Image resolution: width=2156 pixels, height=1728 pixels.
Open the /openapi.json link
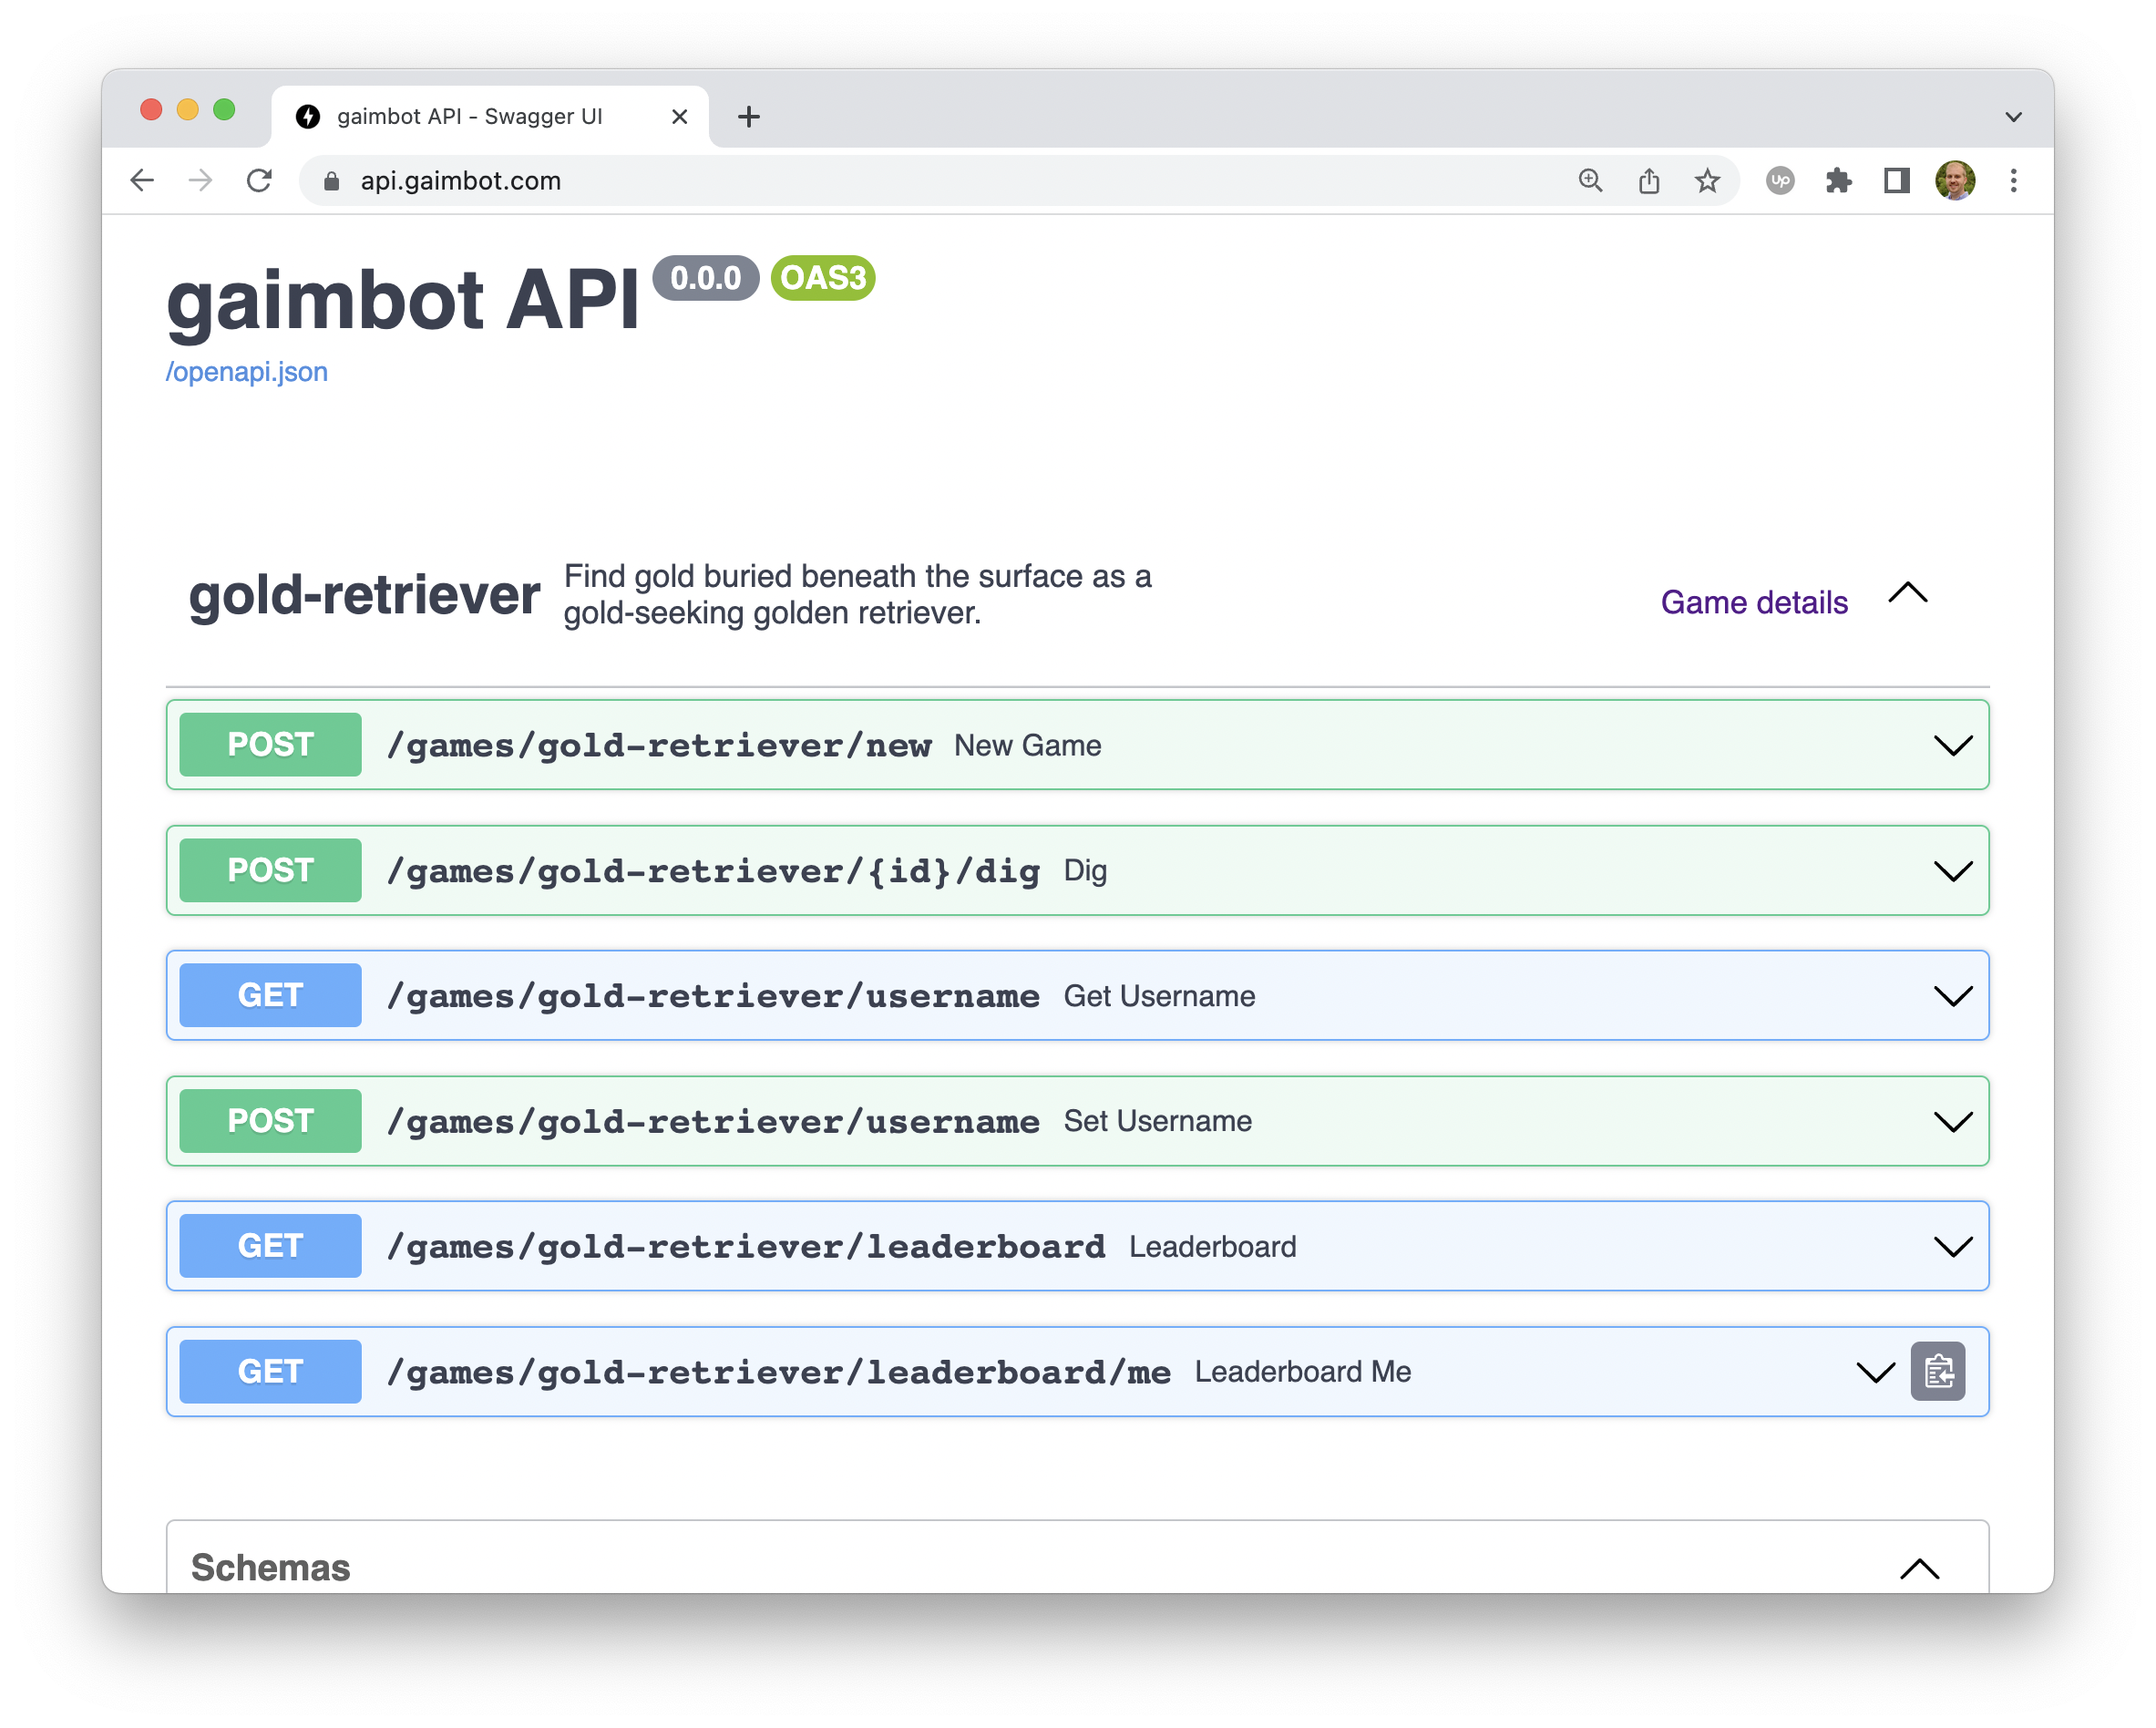(x=247, y=371)
